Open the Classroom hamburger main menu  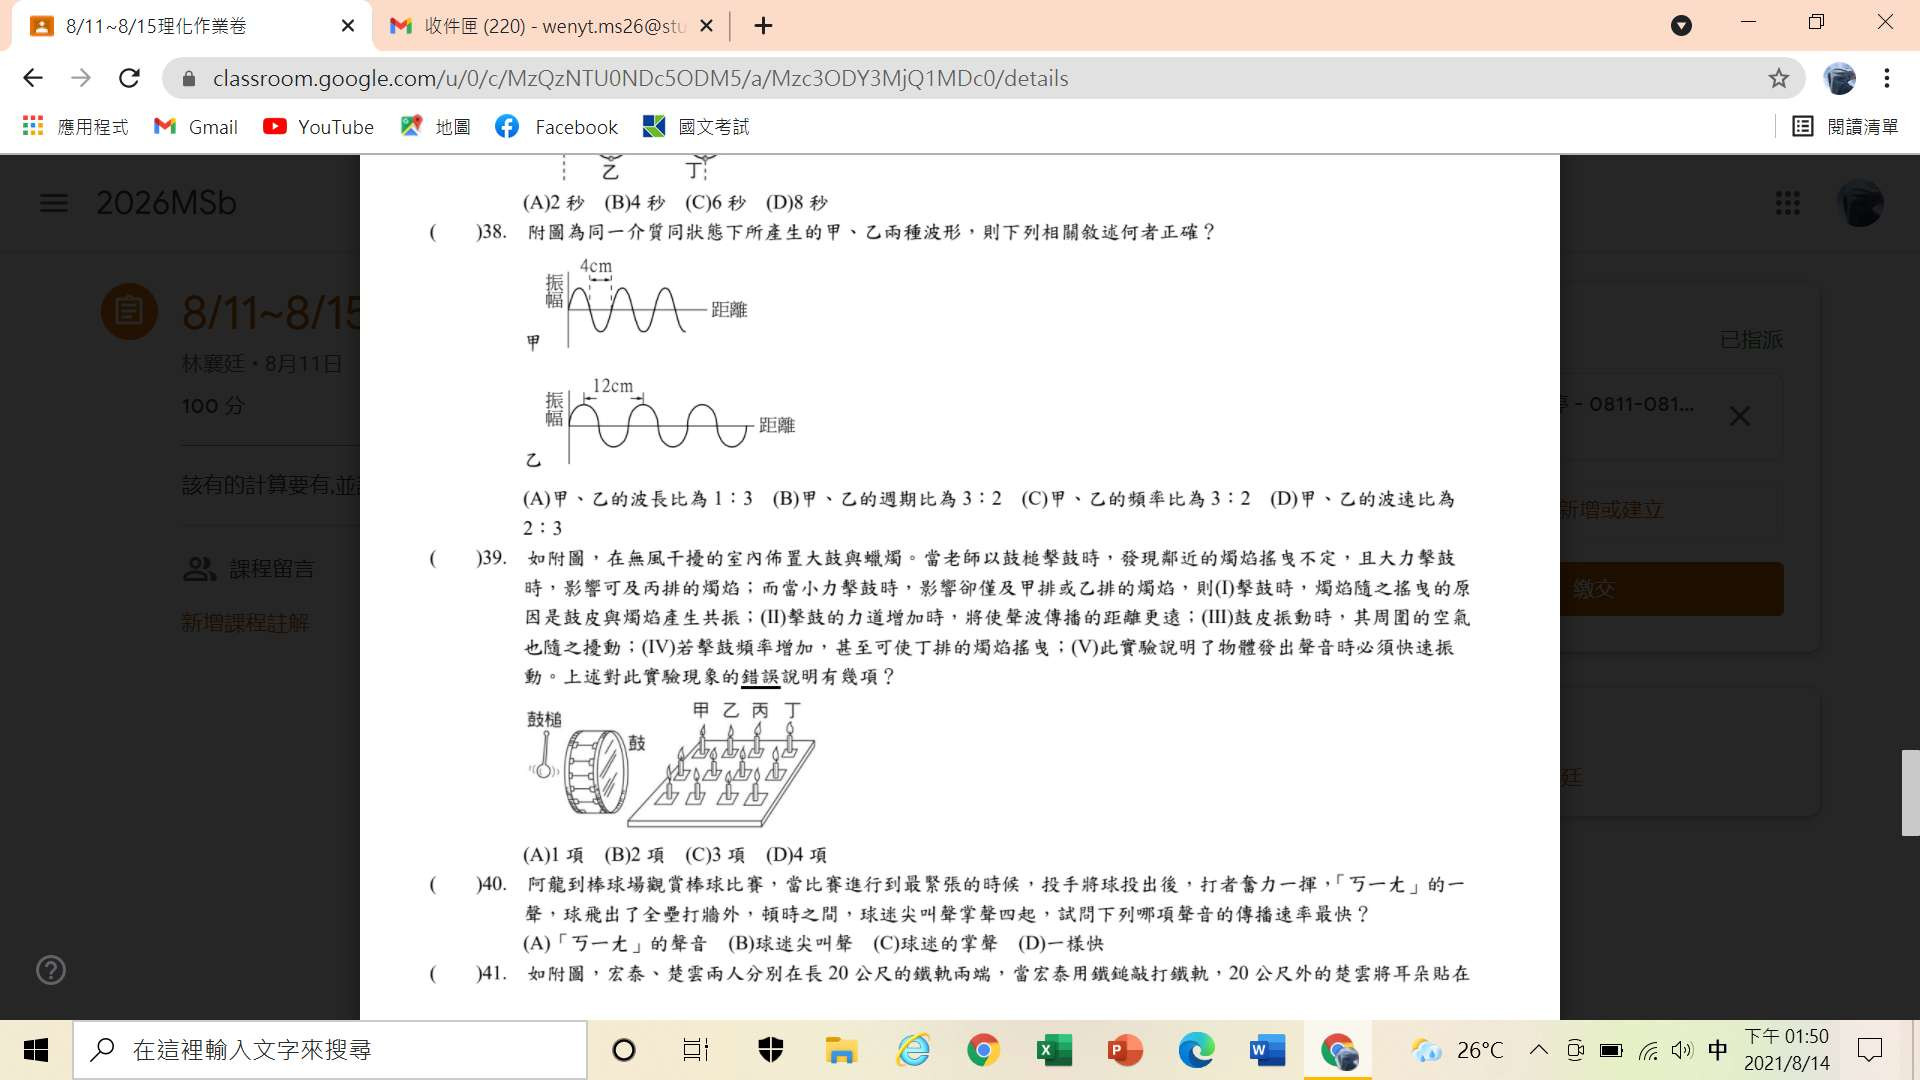(54, 203)
